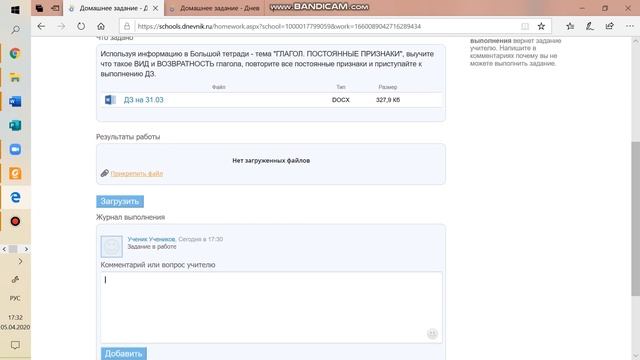The width and height of the screenshot is (640, 360).
Task: Add notes with the pen icon
Action: point(590,26)
